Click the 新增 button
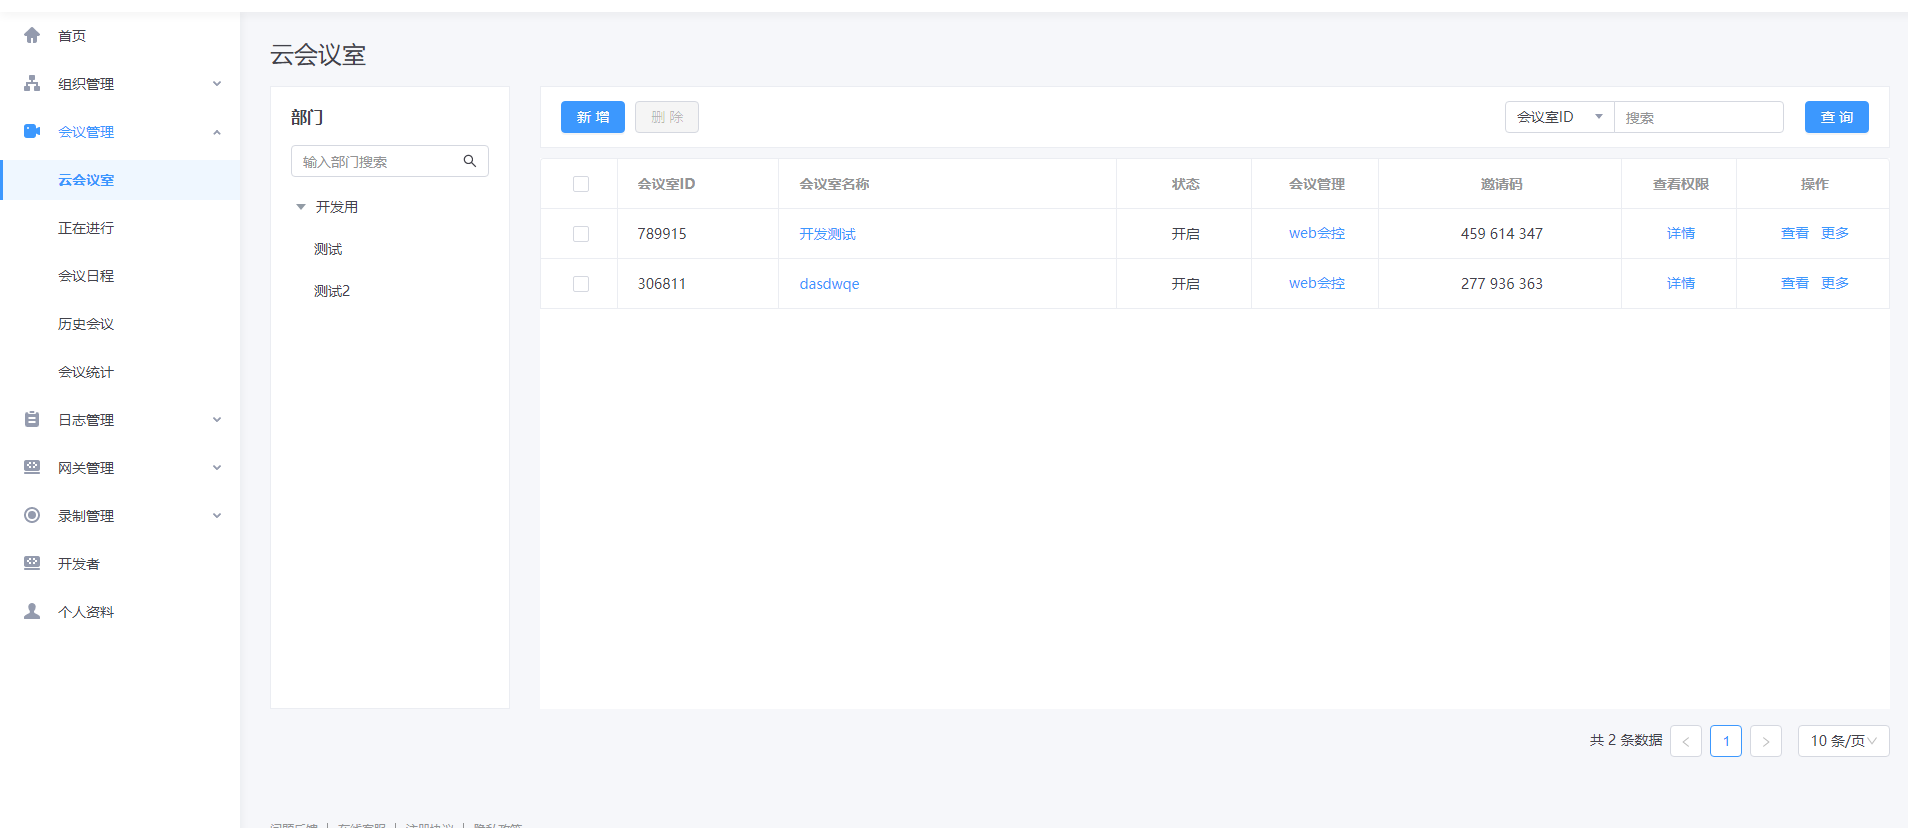Image resolution: width=1908 pixels, height=828 pixels. pyautogui.click(x=593, y=117)
